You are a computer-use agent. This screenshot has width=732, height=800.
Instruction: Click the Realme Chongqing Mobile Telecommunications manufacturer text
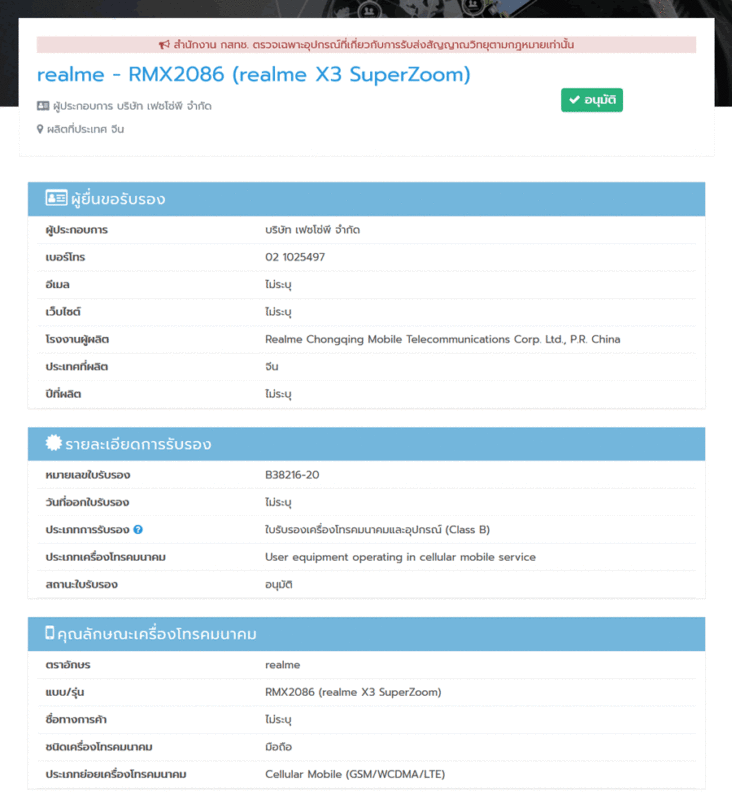tap(442, 339)
